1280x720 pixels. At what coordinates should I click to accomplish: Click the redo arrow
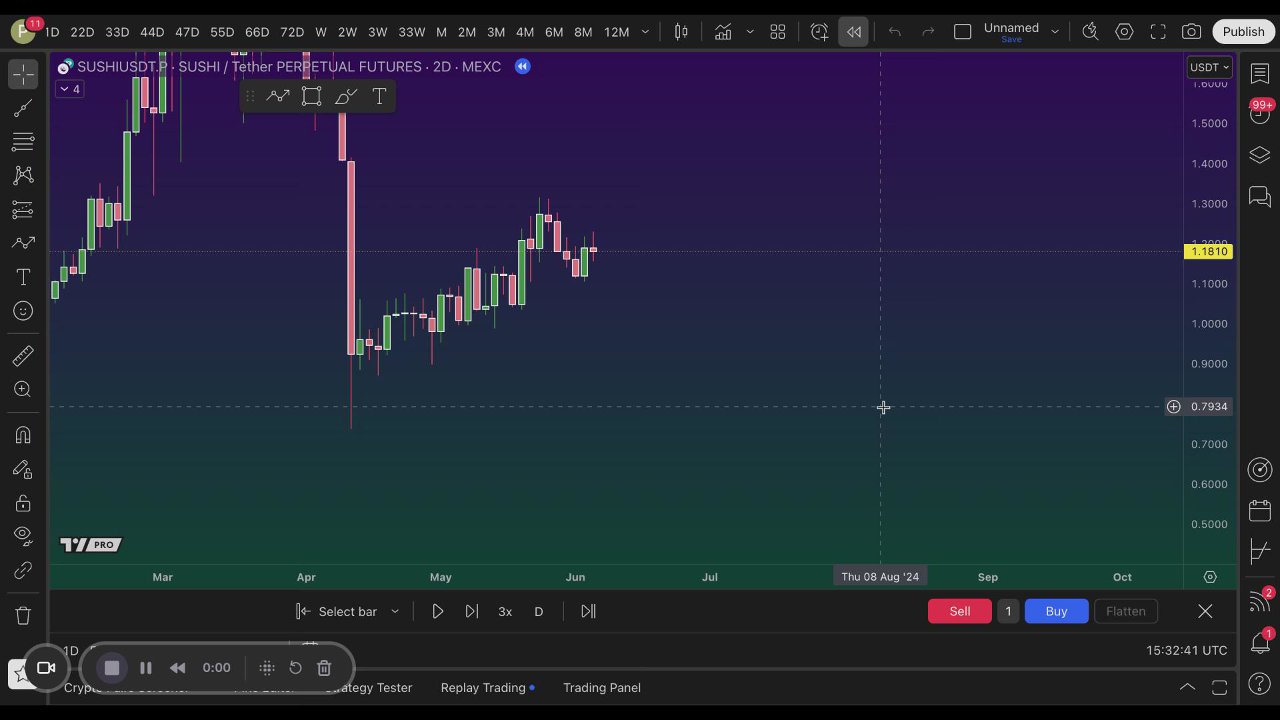928,32
